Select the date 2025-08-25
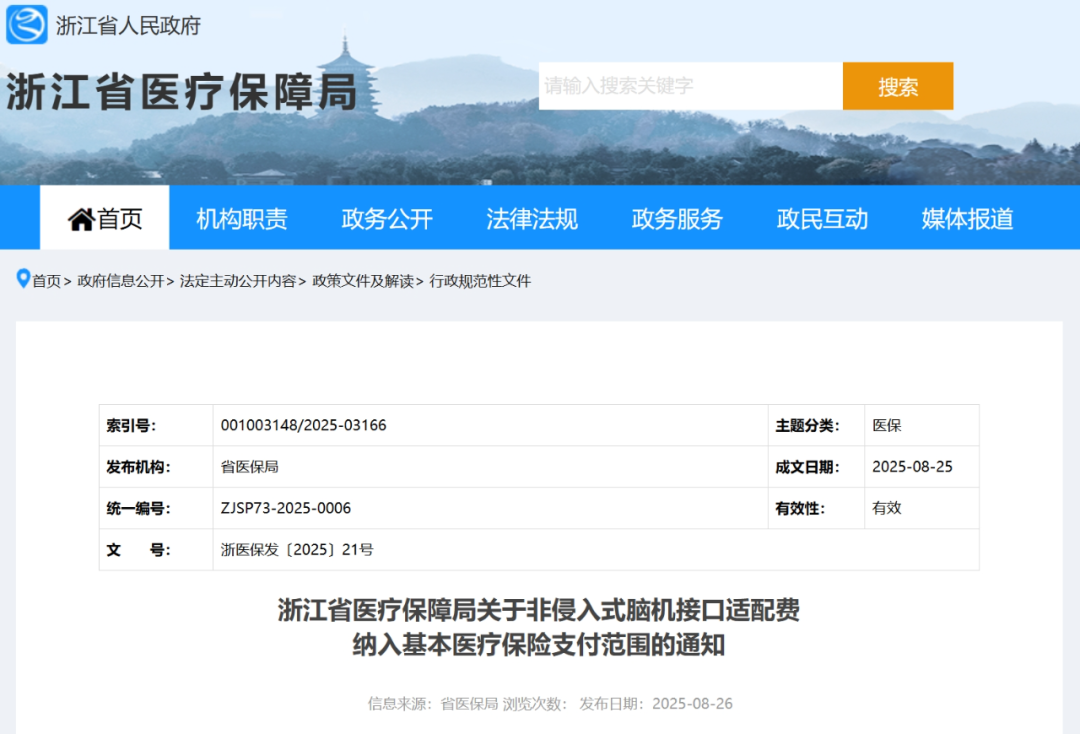 pyautogui.click(x=912, y=467)
